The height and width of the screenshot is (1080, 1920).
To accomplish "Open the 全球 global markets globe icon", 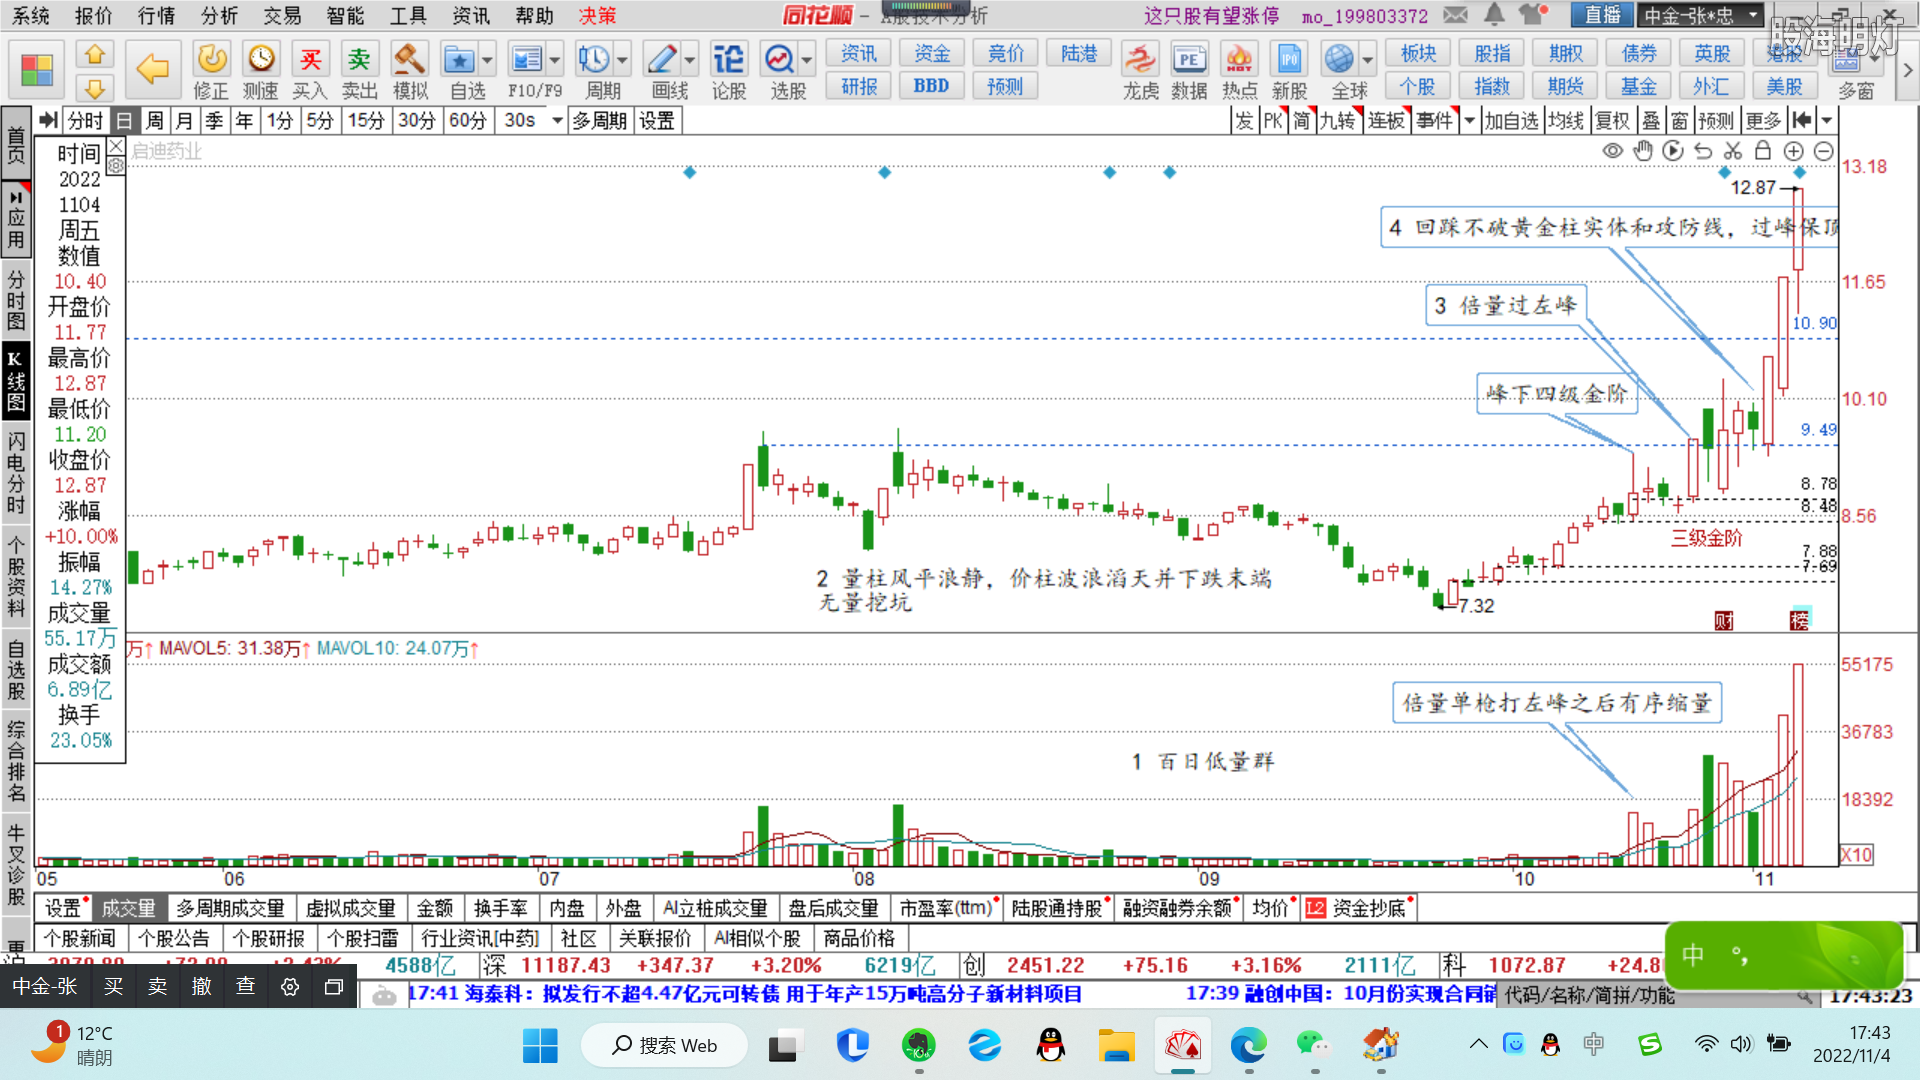I will click(1339, 60).
